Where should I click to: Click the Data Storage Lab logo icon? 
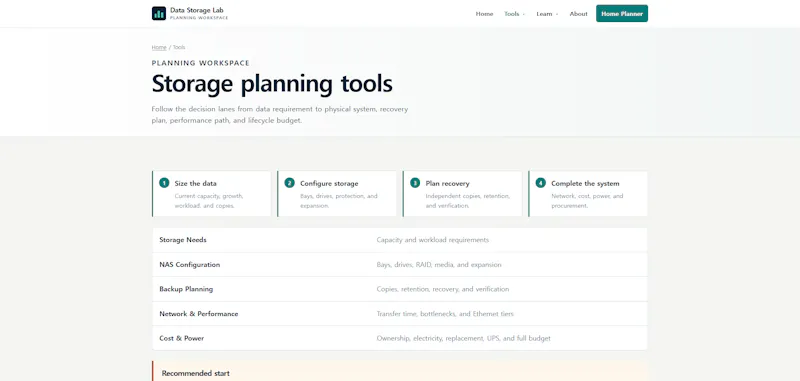159,13
